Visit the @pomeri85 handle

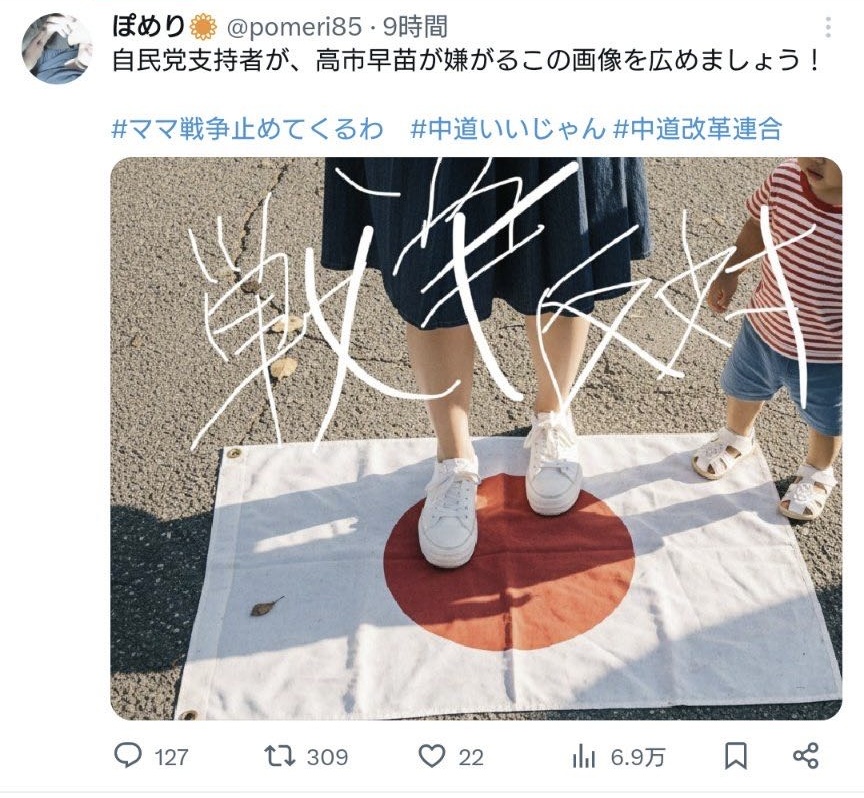(294, 27)
